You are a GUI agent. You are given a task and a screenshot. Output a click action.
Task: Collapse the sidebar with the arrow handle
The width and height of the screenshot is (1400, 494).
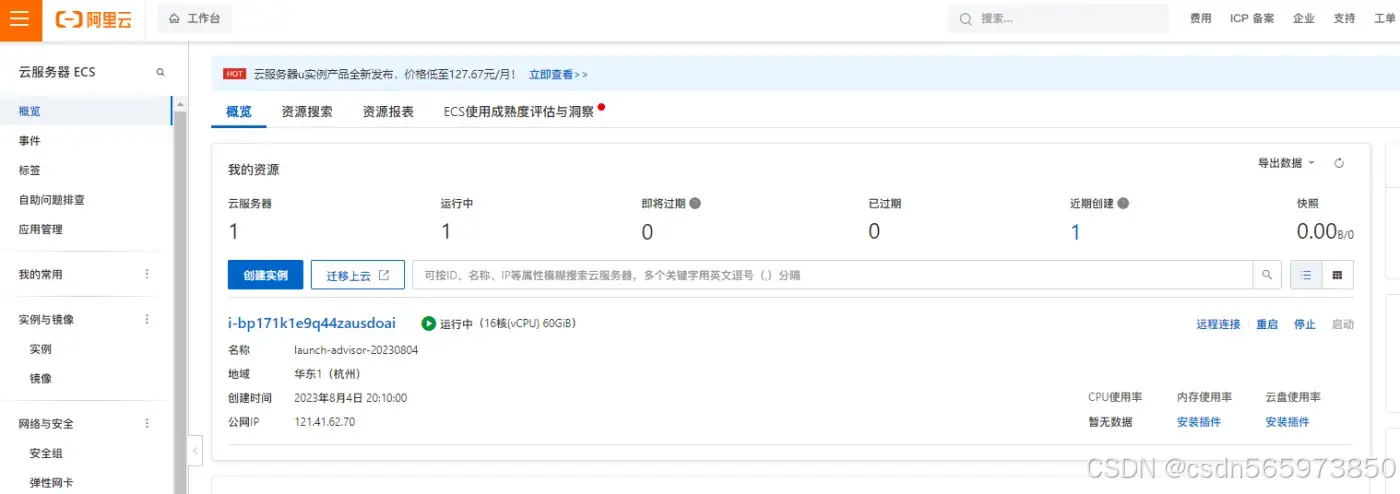pyautogui.click(x=195, y=451)
